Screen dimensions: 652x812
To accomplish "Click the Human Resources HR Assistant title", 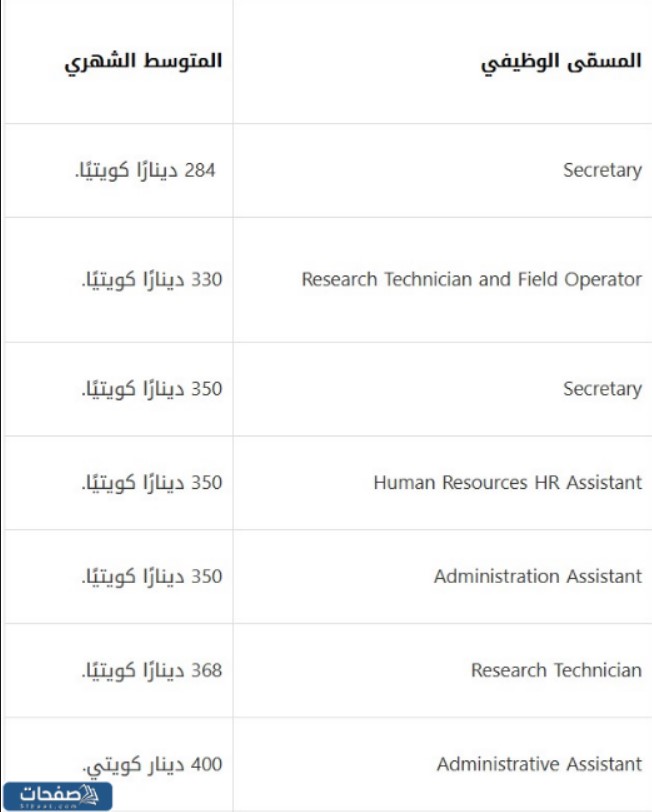I will (x=507, y=483).
